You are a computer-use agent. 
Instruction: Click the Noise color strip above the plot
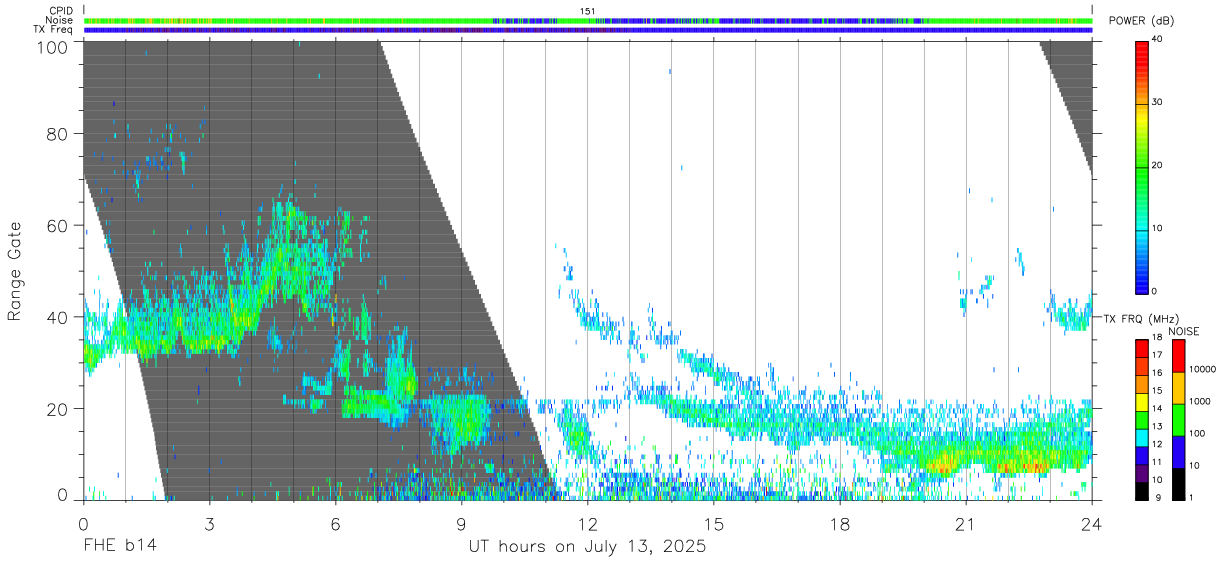pos(588,20)
